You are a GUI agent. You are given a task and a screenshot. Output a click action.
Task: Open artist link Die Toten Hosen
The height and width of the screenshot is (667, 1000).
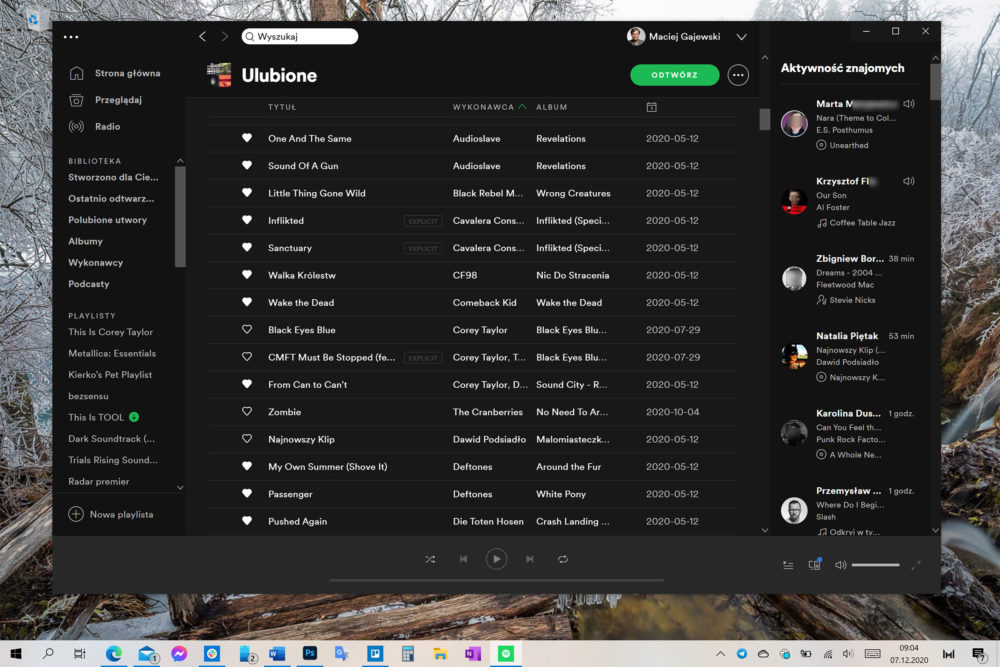pos(488,521)
